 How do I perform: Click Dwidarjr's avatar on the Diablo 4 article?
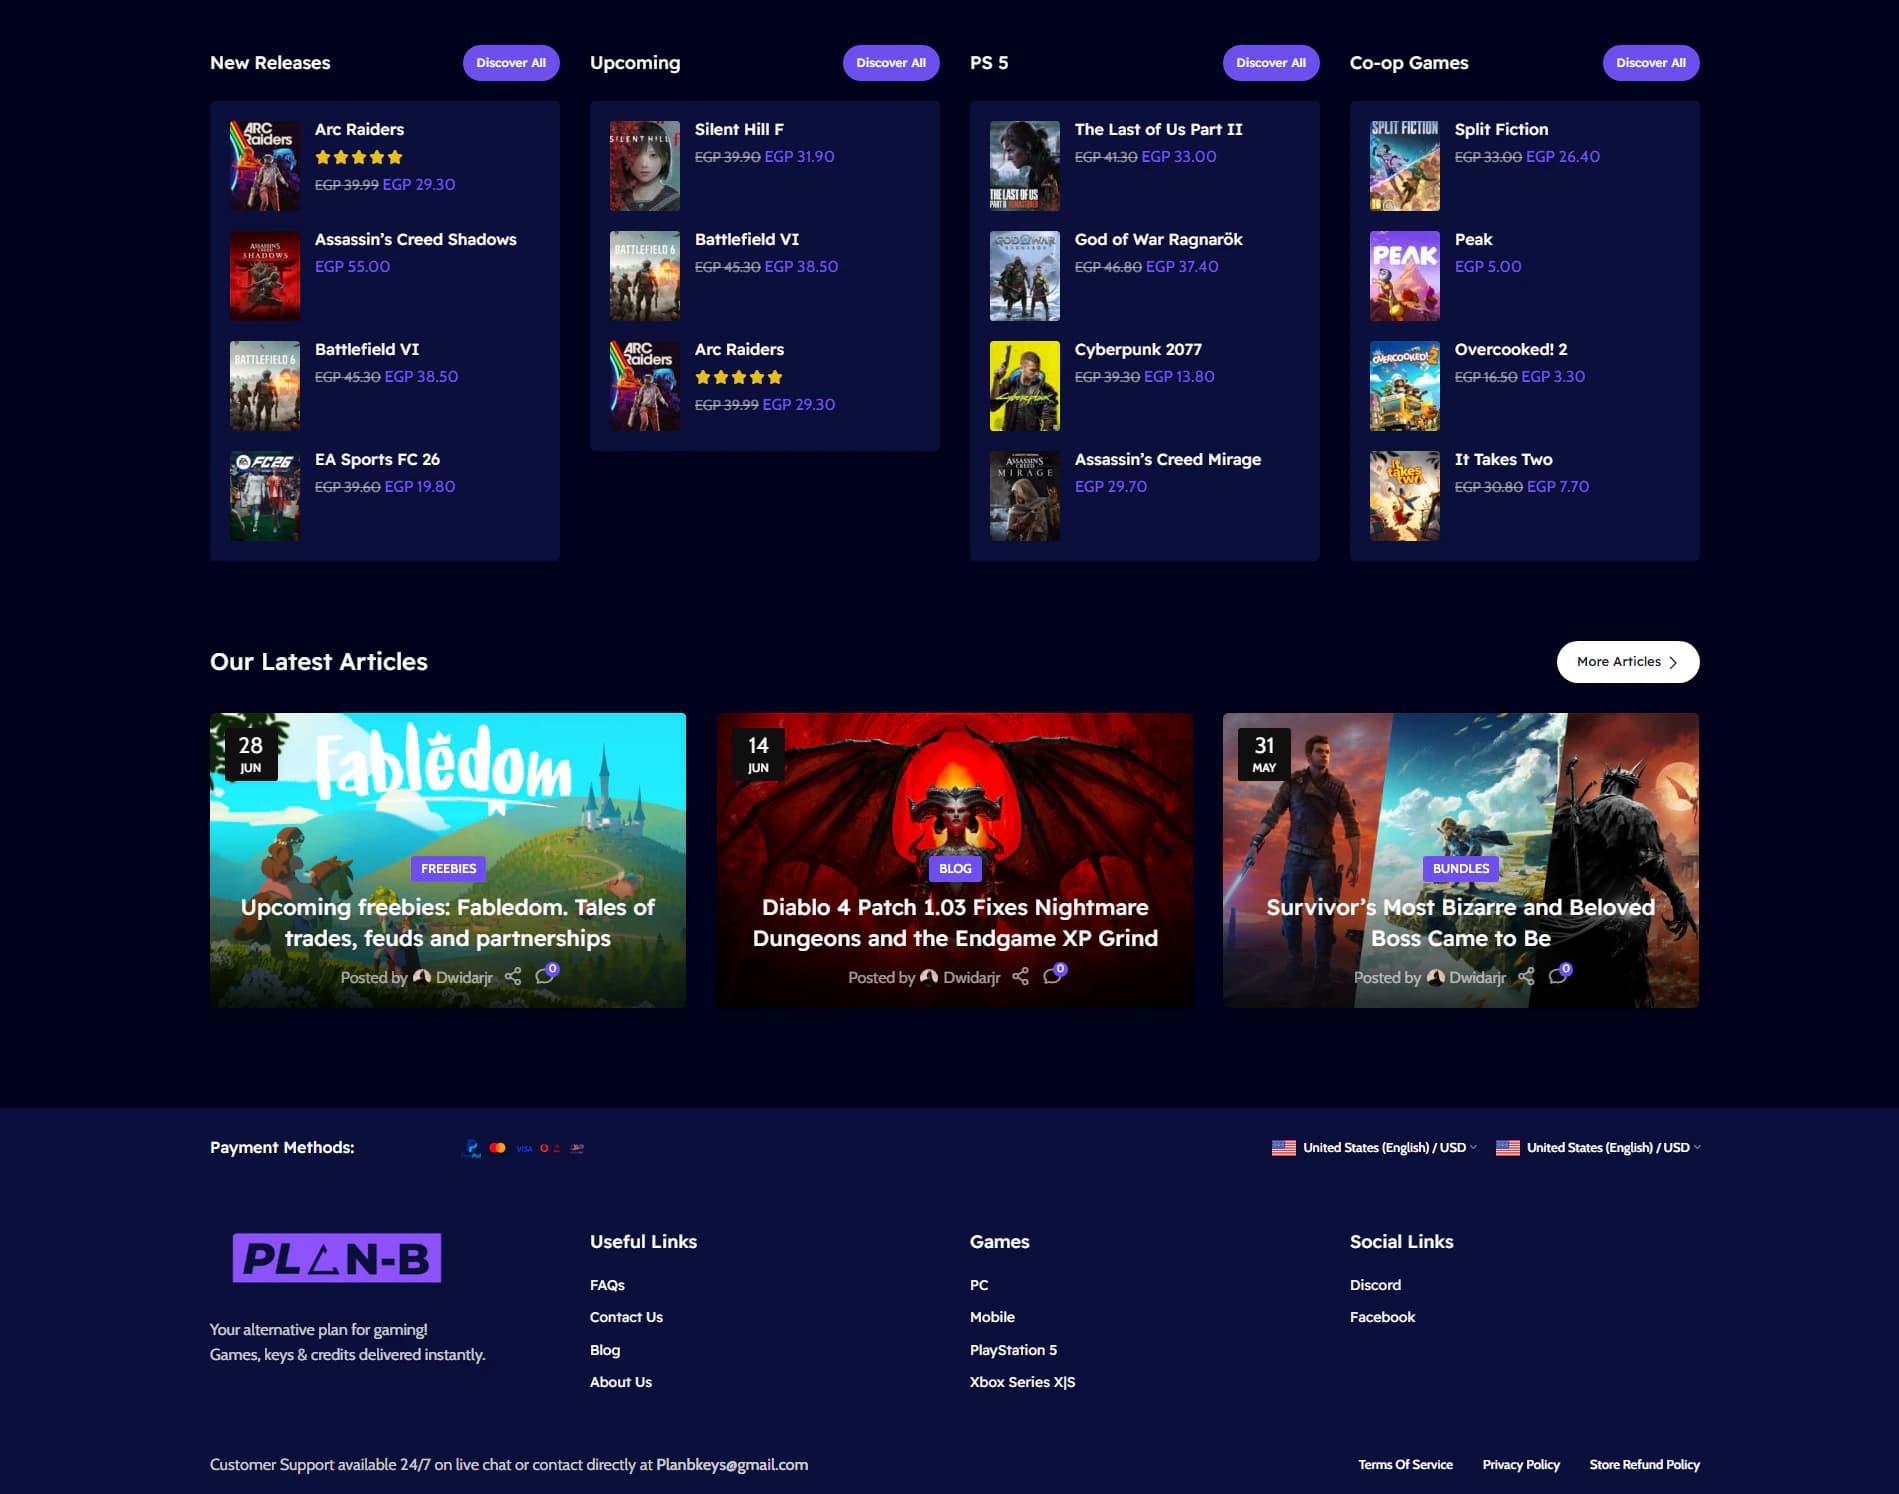(x=929, y=977)
